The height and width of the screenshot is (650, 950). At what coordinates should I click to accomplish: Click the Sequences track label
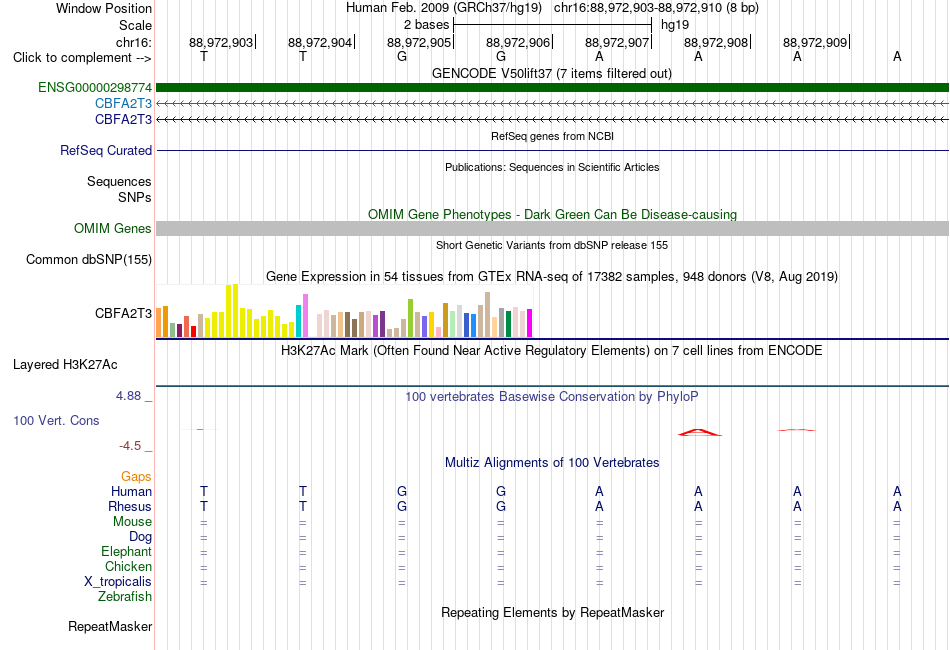[119, 181]
